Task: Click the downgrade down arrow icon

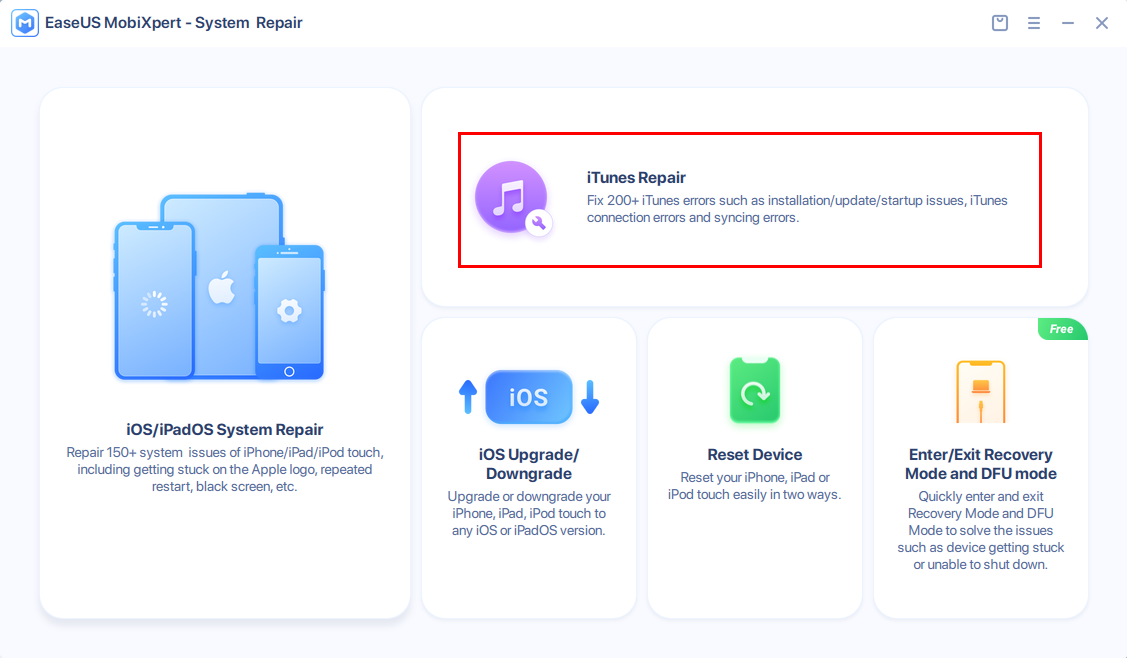Action: click(x=589, y=397)
